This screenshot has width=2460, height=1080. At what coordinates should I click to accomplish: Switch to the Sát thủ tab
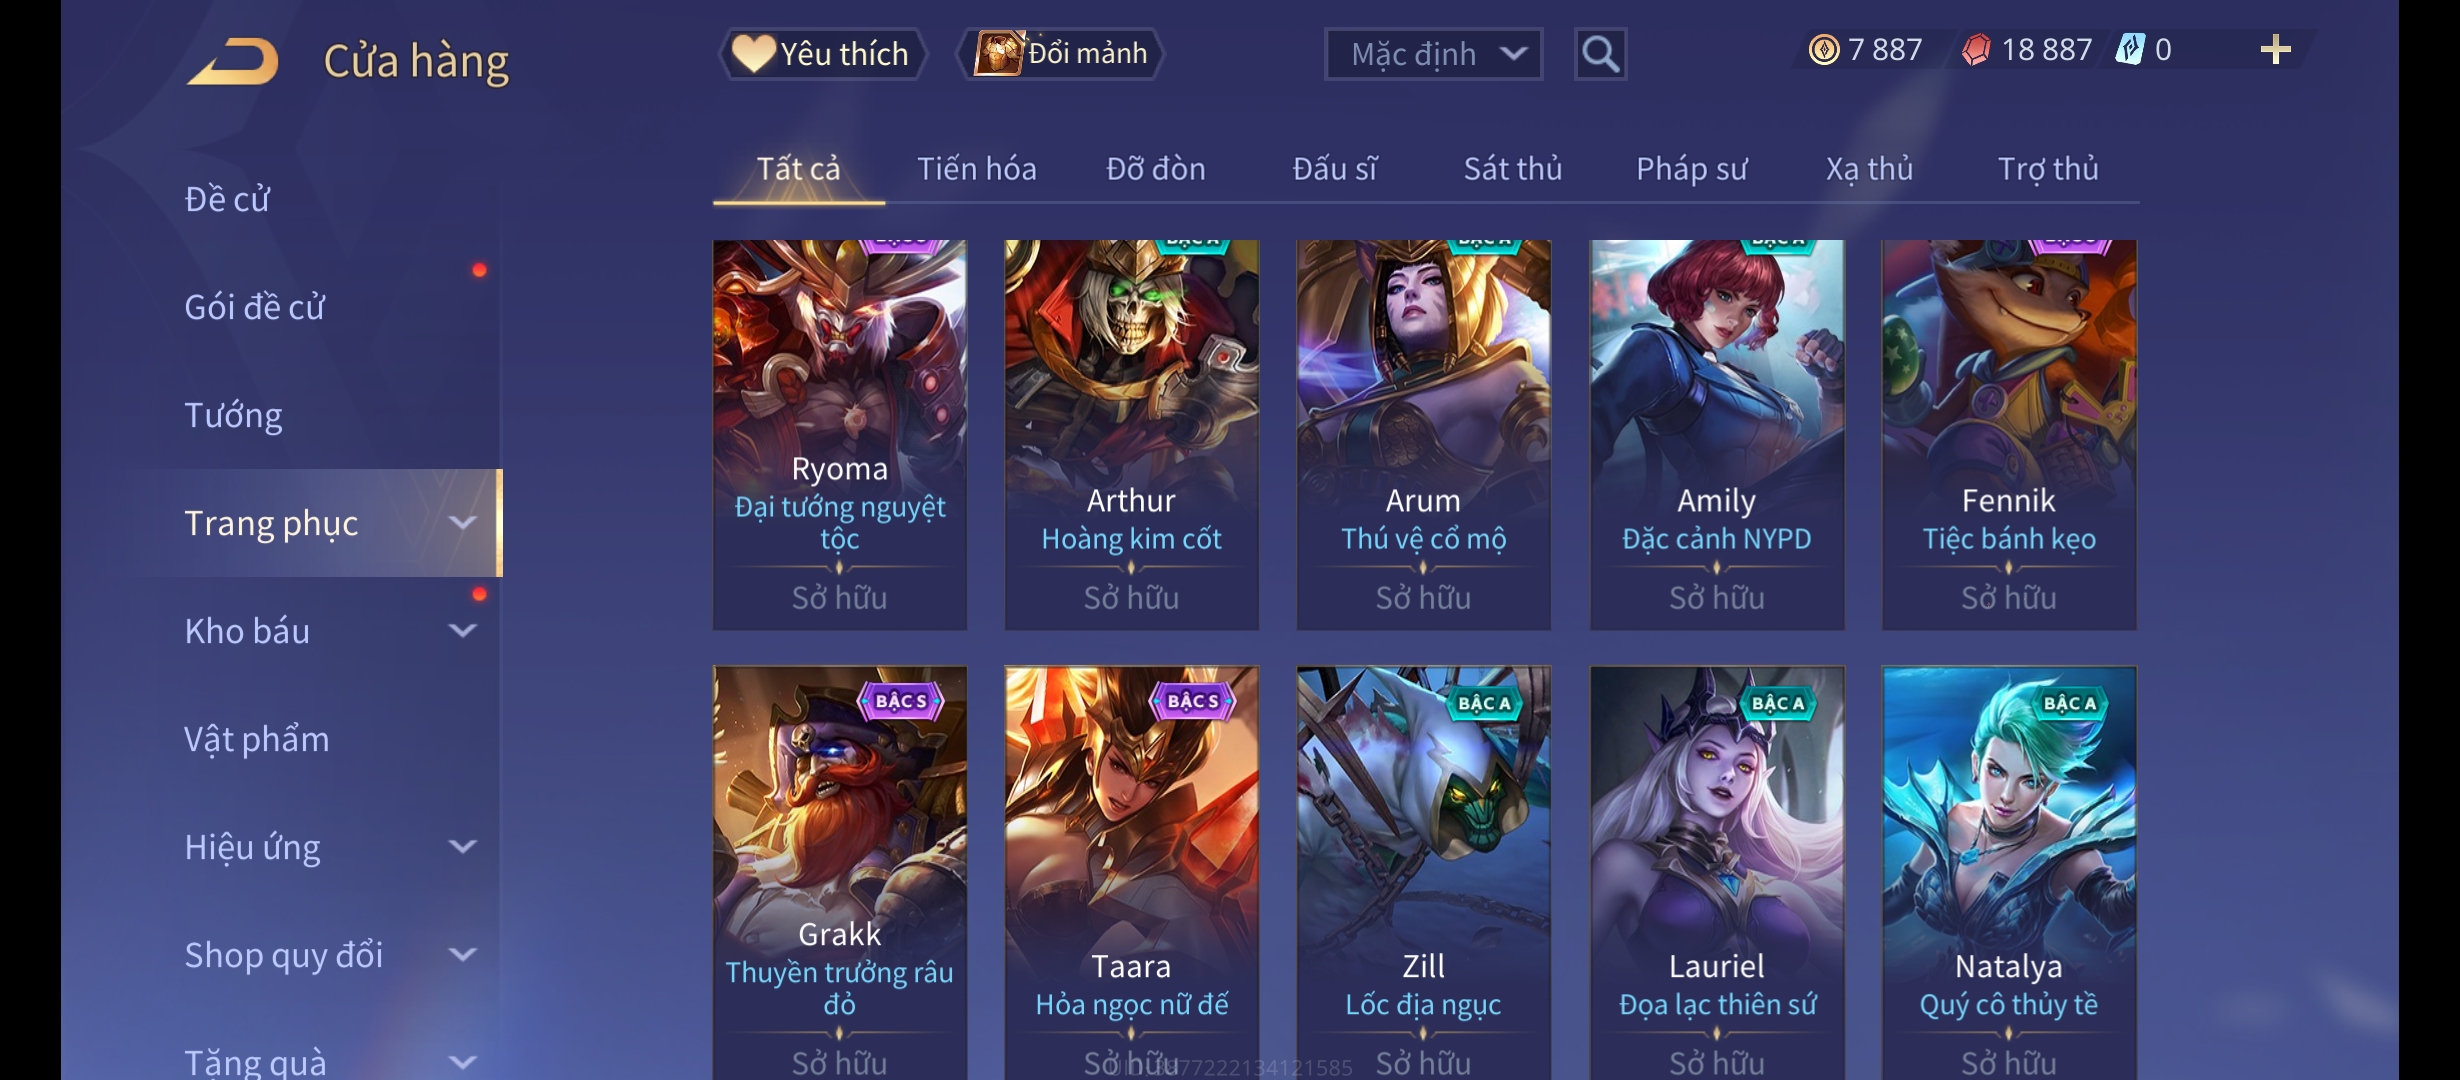click(1512, 169)
